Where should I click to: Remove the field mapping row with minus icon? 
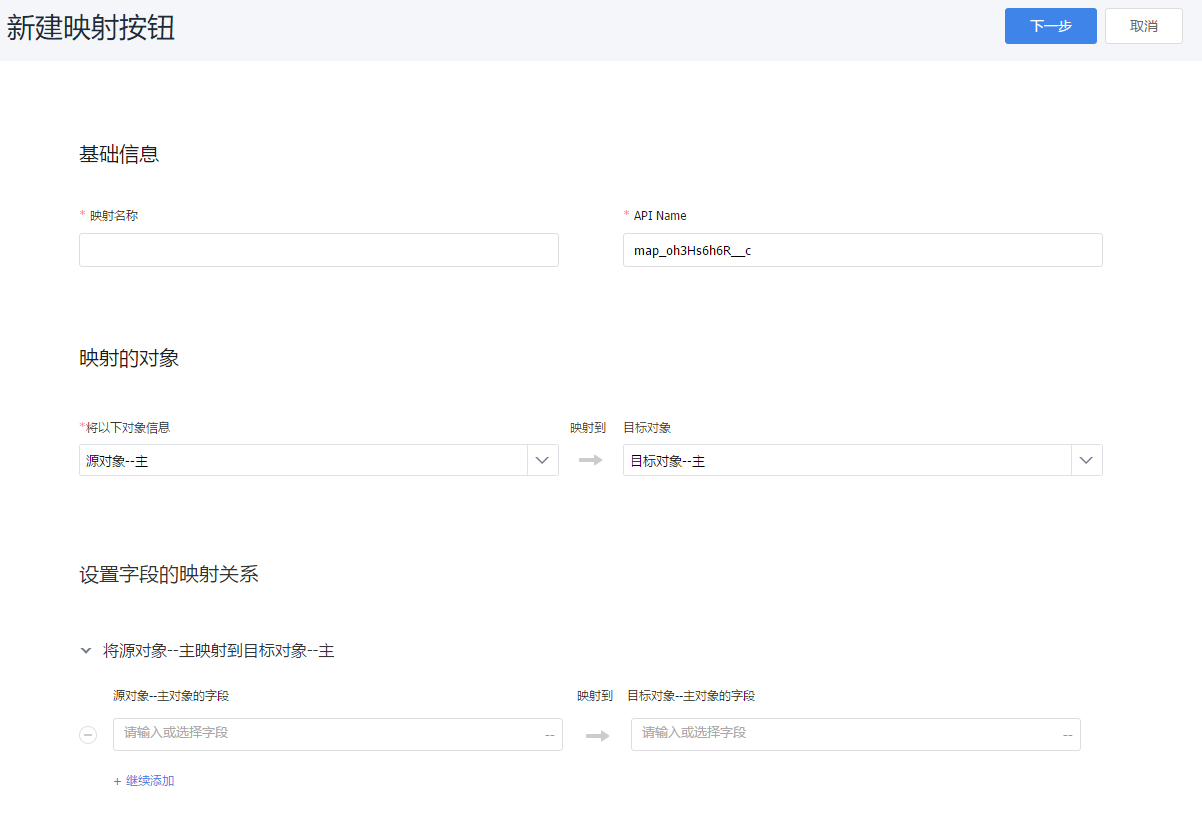coord(88,735)
